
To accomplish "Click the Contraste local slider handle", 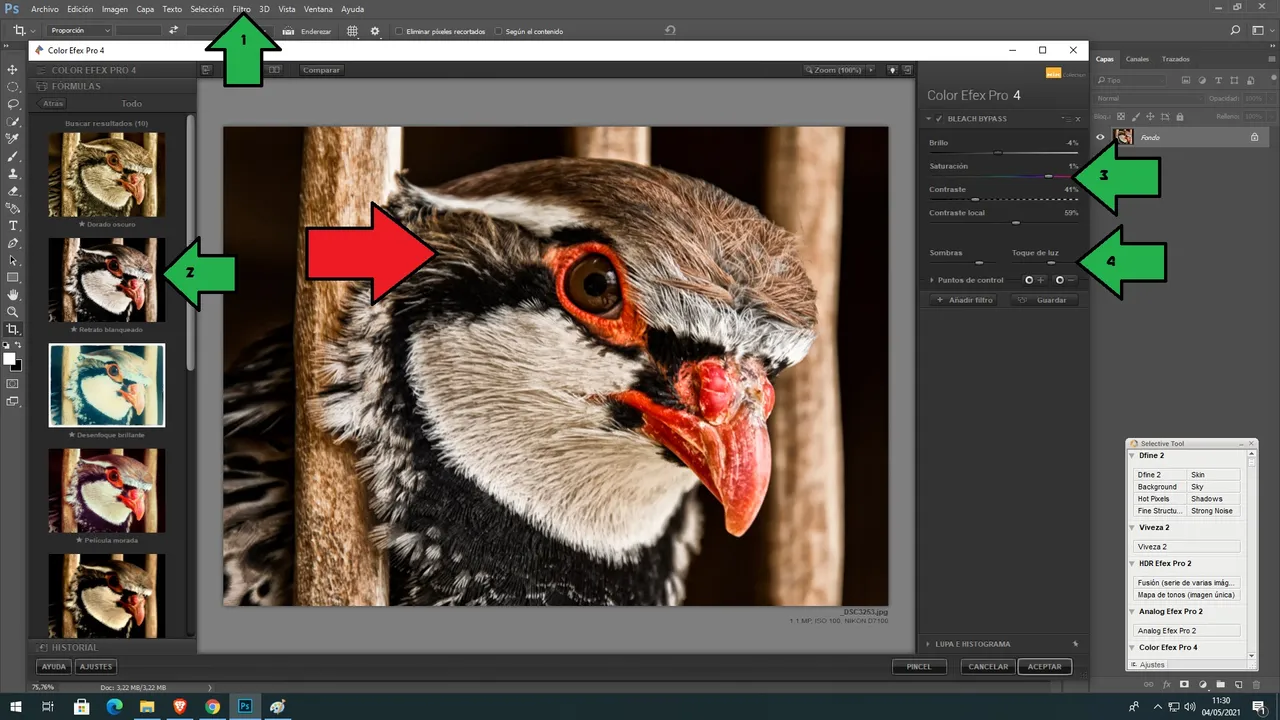I will coord(1016,222).
